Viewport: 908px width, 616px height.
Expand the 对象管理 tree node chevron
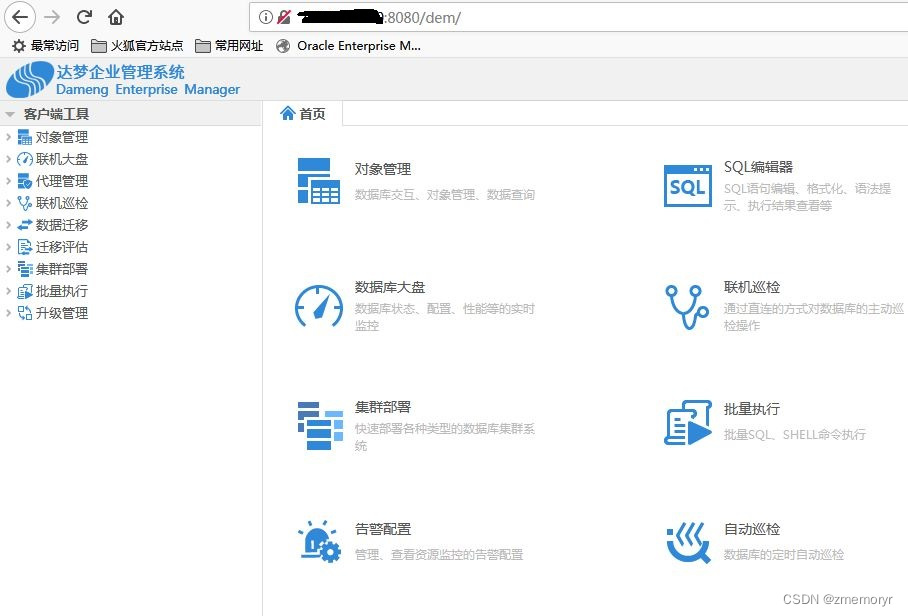pos(8,137)
